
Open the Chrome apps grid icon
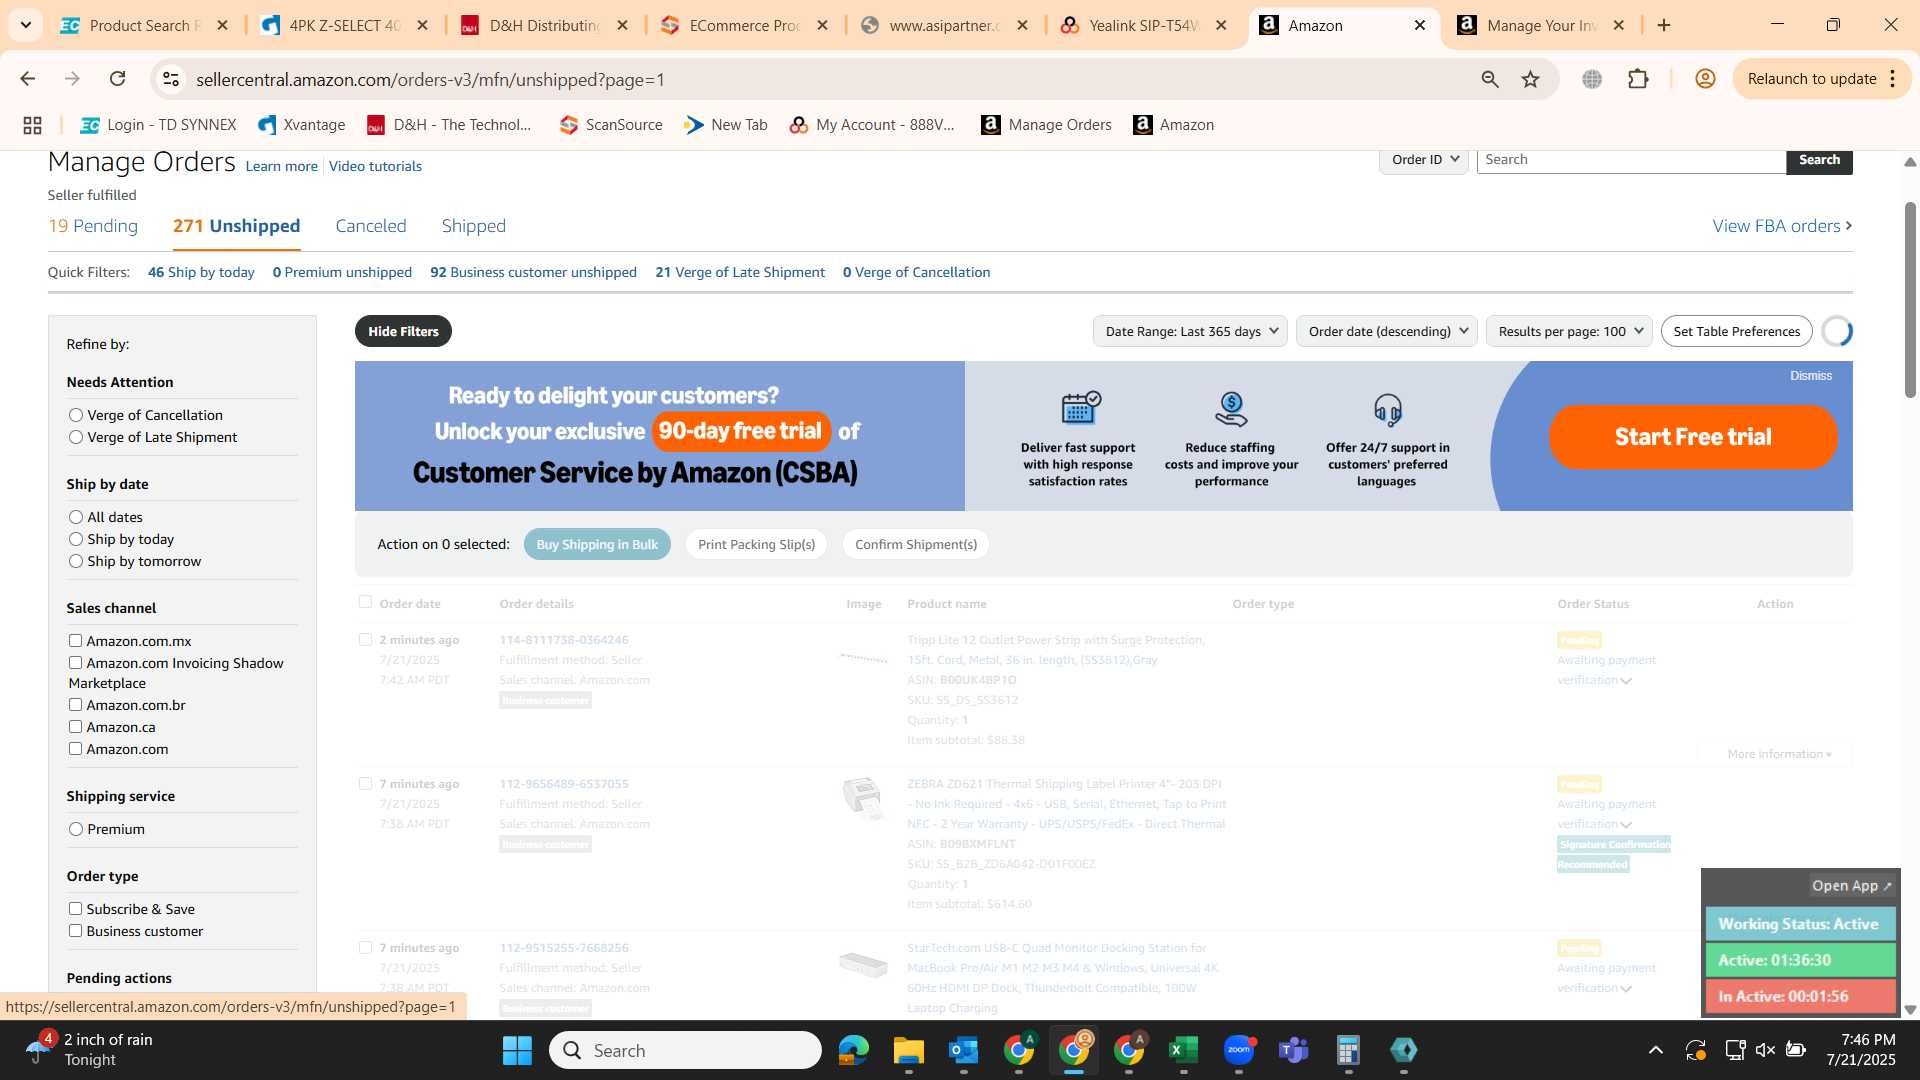click(32, 125)
